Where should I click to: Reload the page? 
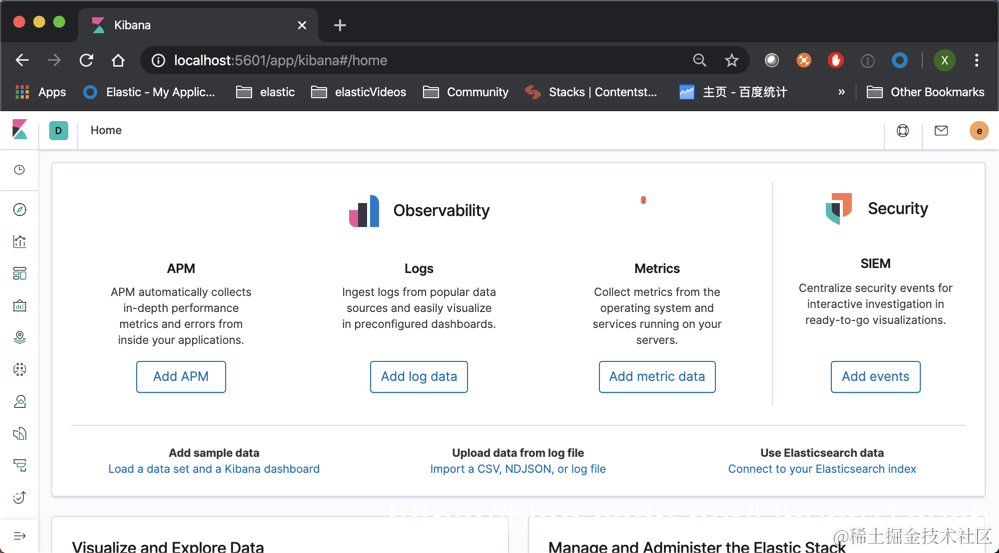(86, 61)
